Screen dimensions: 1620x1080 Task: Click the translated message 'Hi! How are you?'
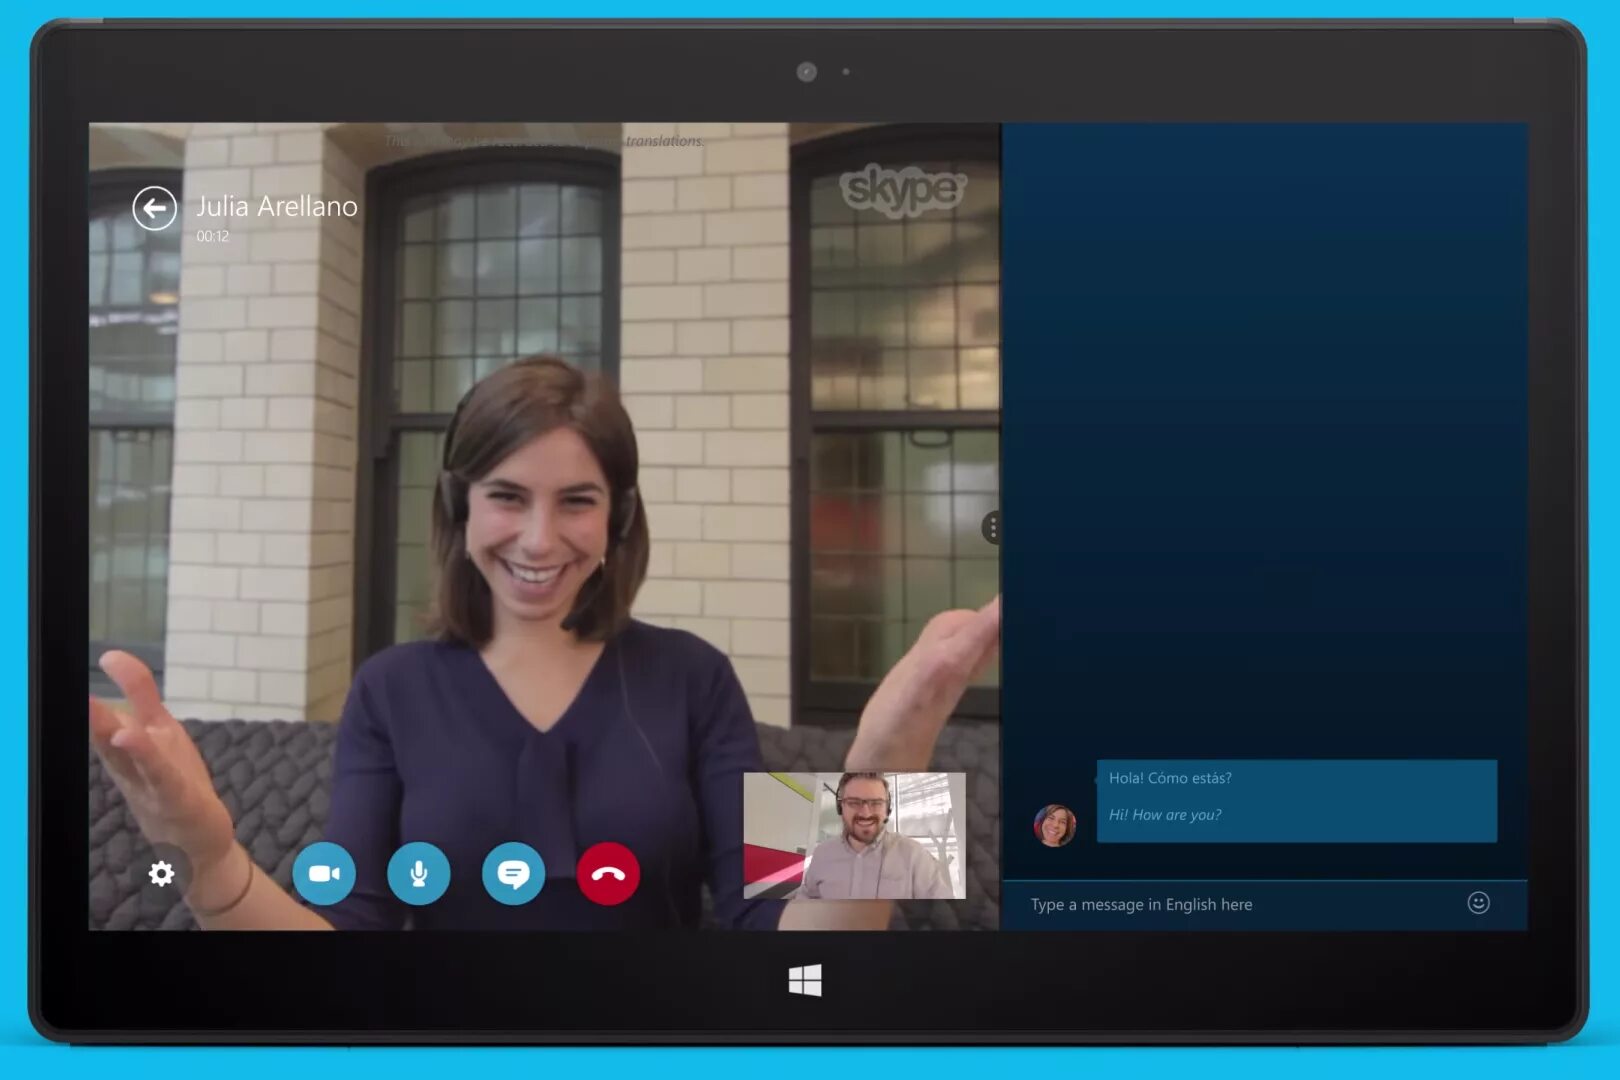coord(1166,814)
